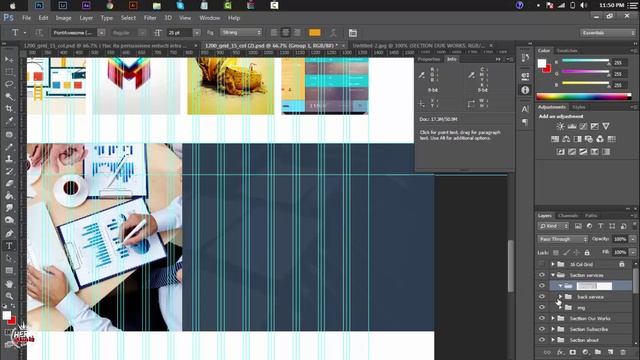Viewport: 640px width, 360px height.
Task: Select the Zoom tool
Action: (x=9, y=296)
